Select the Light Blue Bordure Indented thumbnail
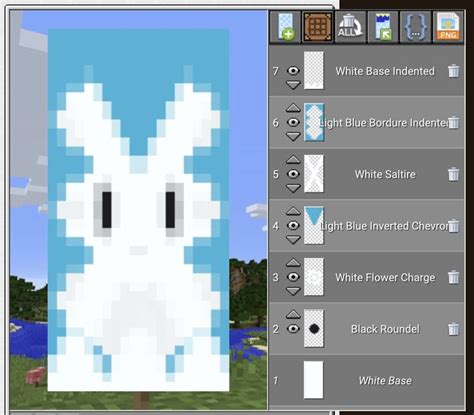474x415 pixels. pos(314,122)
